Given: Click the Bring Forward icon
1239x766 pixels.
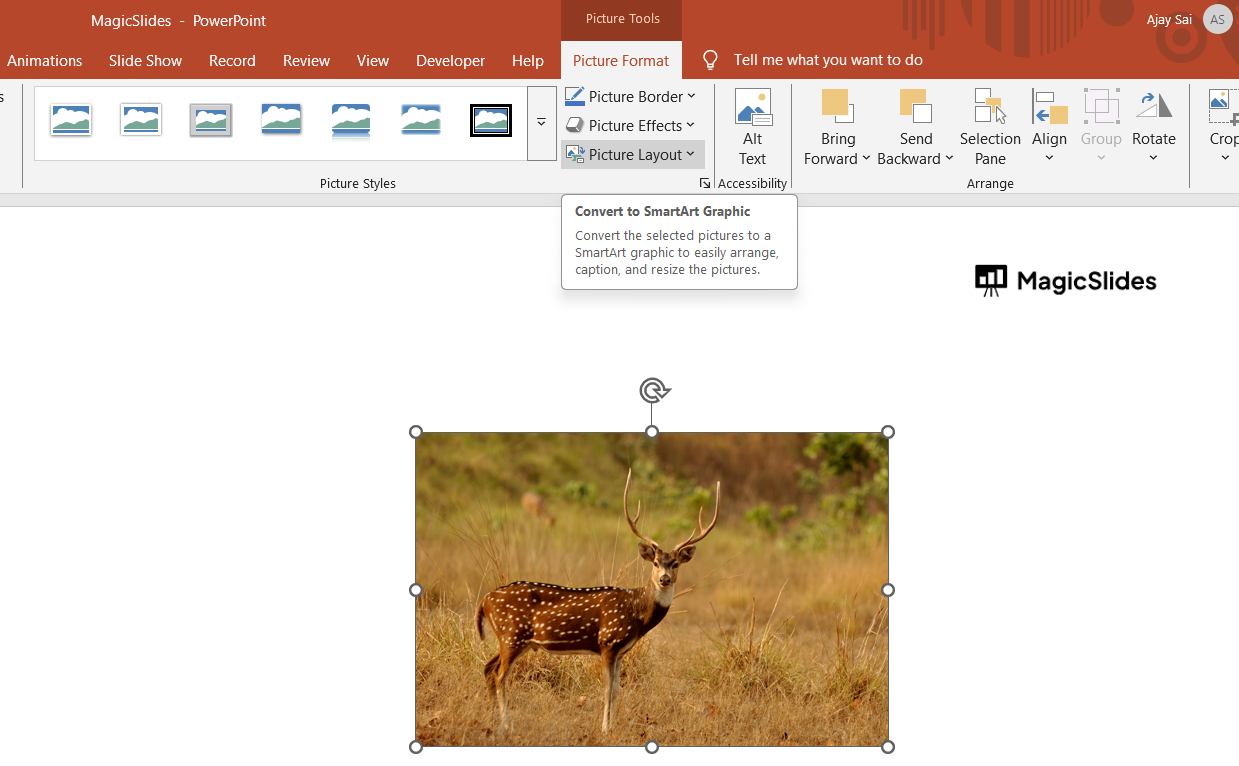Looking at the screenshot, I should tap(836, 106).
